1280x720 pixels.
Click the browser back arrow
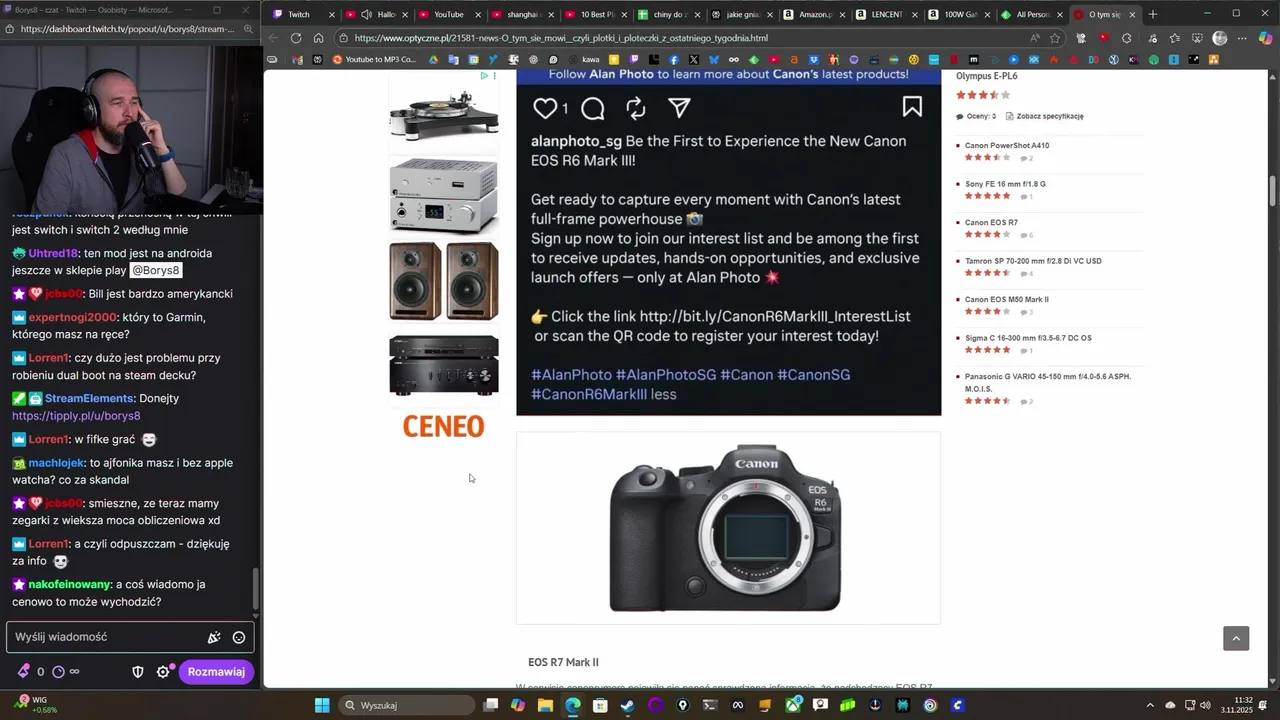tap(273, 38)
